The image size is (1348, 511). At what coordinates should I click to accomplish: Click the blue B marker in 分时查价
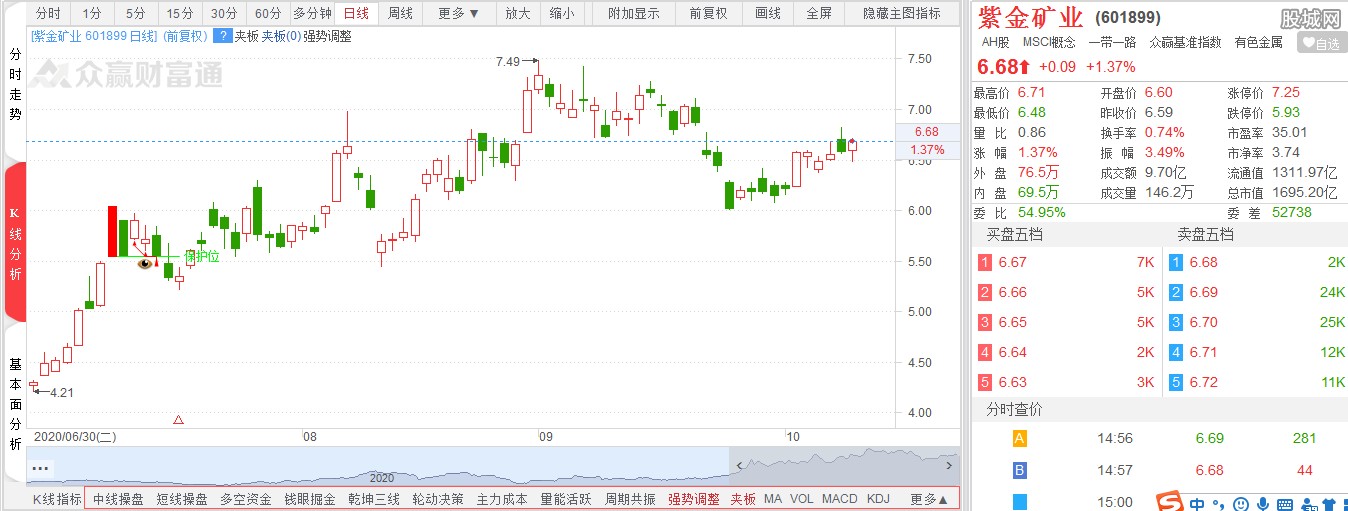1020,470
